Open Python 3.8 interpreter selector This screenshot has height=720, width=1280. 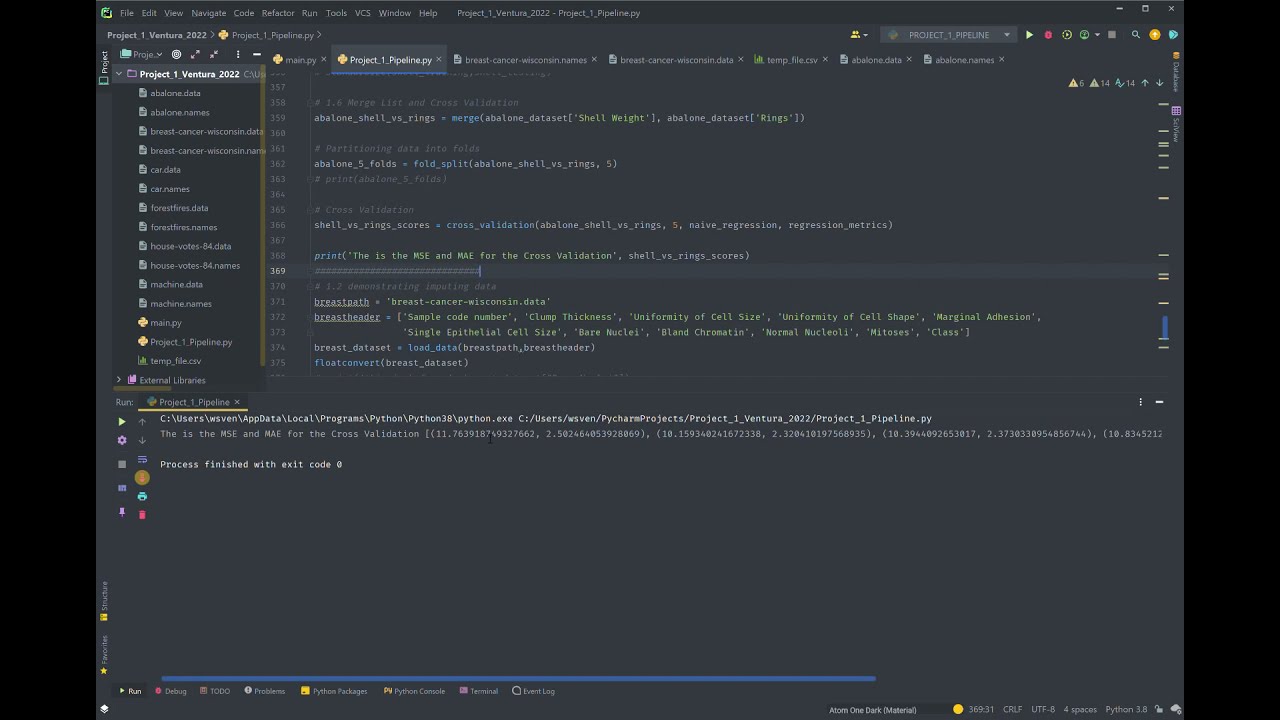tap(1126, 709)
